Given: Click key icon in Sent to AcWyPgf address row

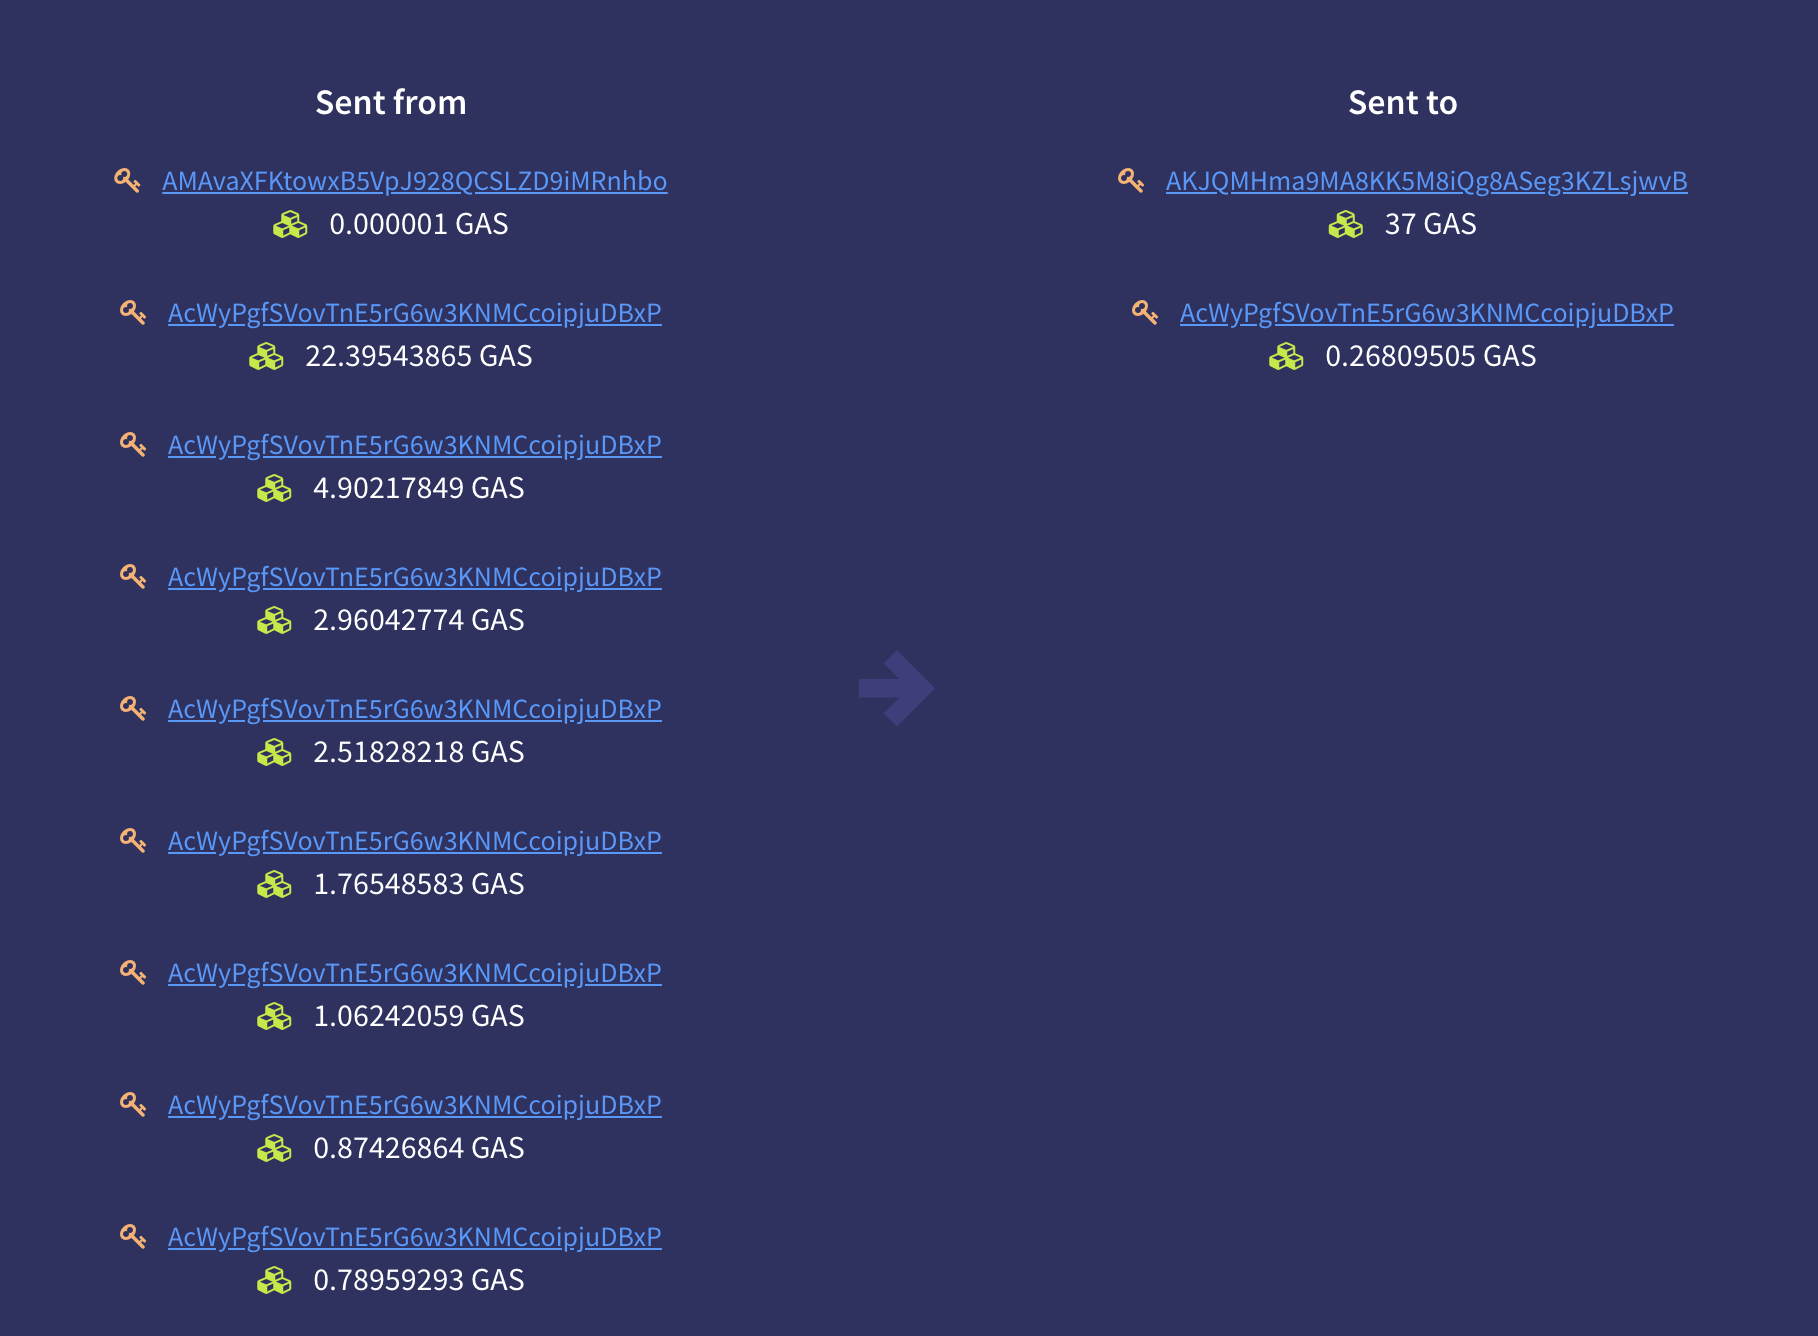Looking at the screenshot, I should click(x=1145, y=313).
